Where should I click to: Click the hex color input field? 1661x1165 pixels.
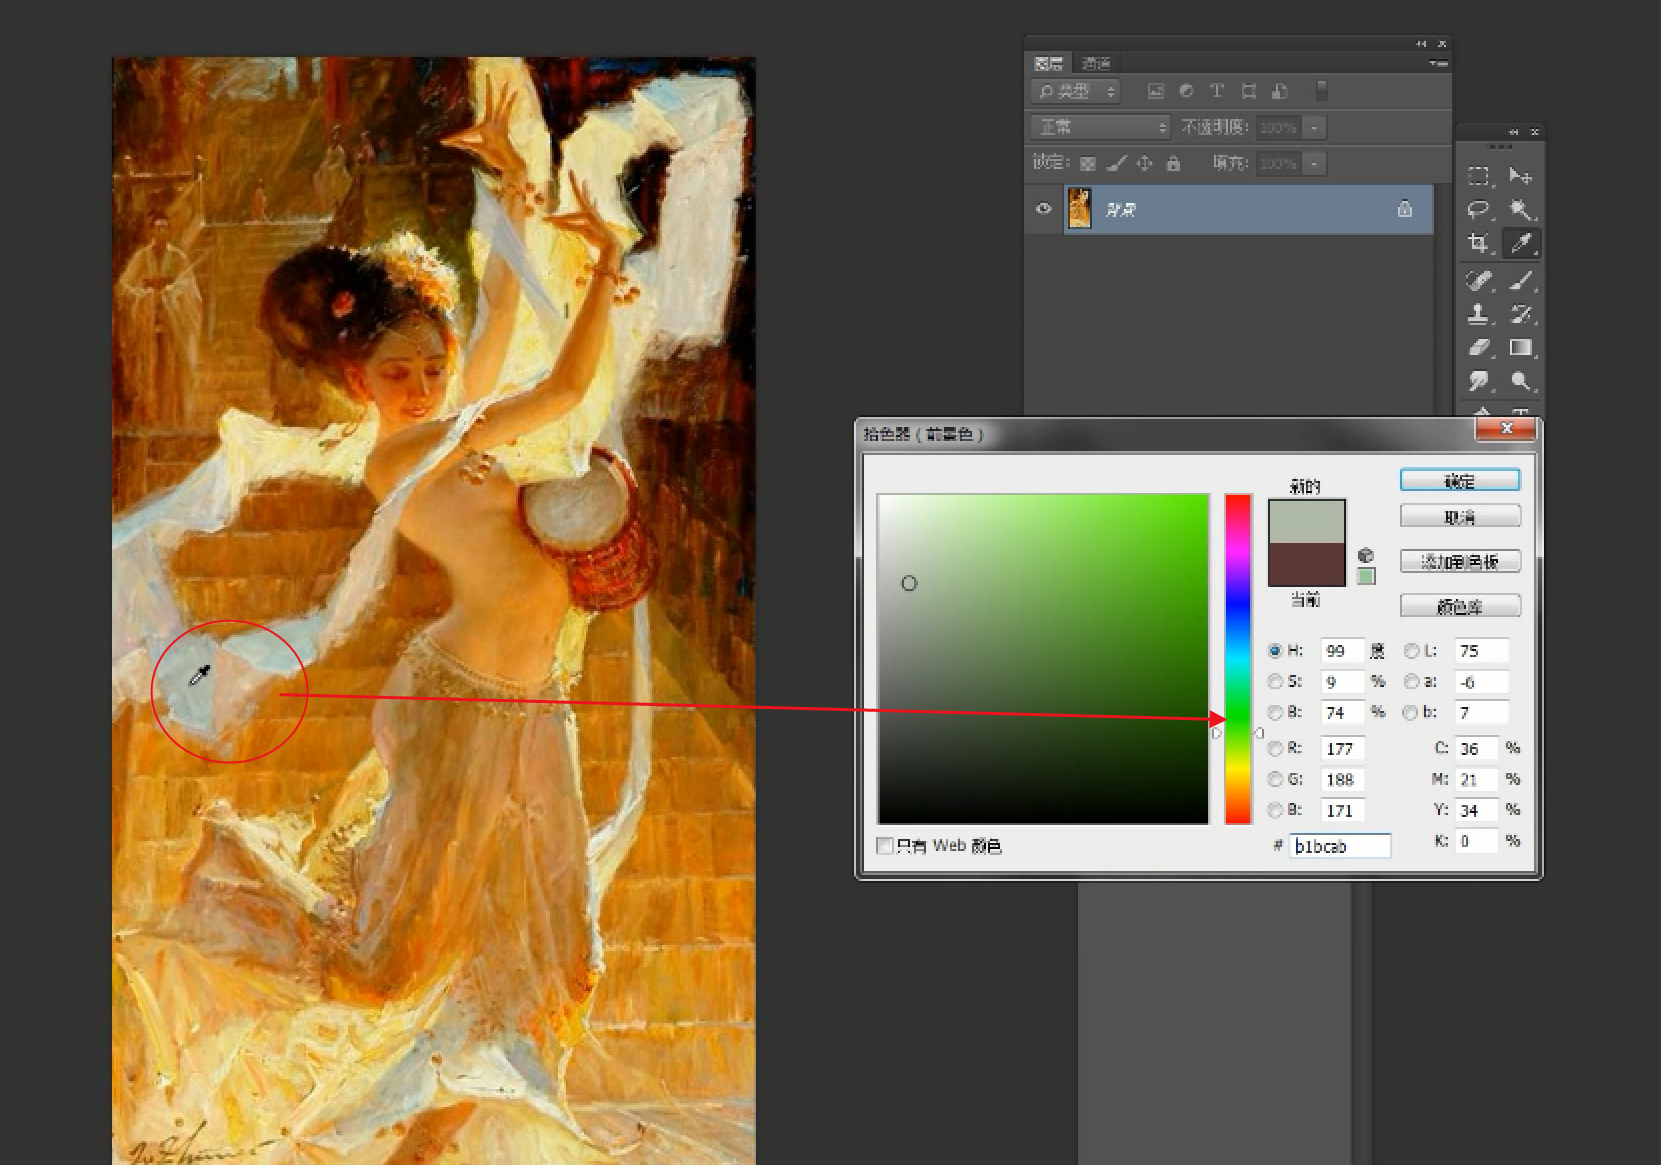(1340, 846)
